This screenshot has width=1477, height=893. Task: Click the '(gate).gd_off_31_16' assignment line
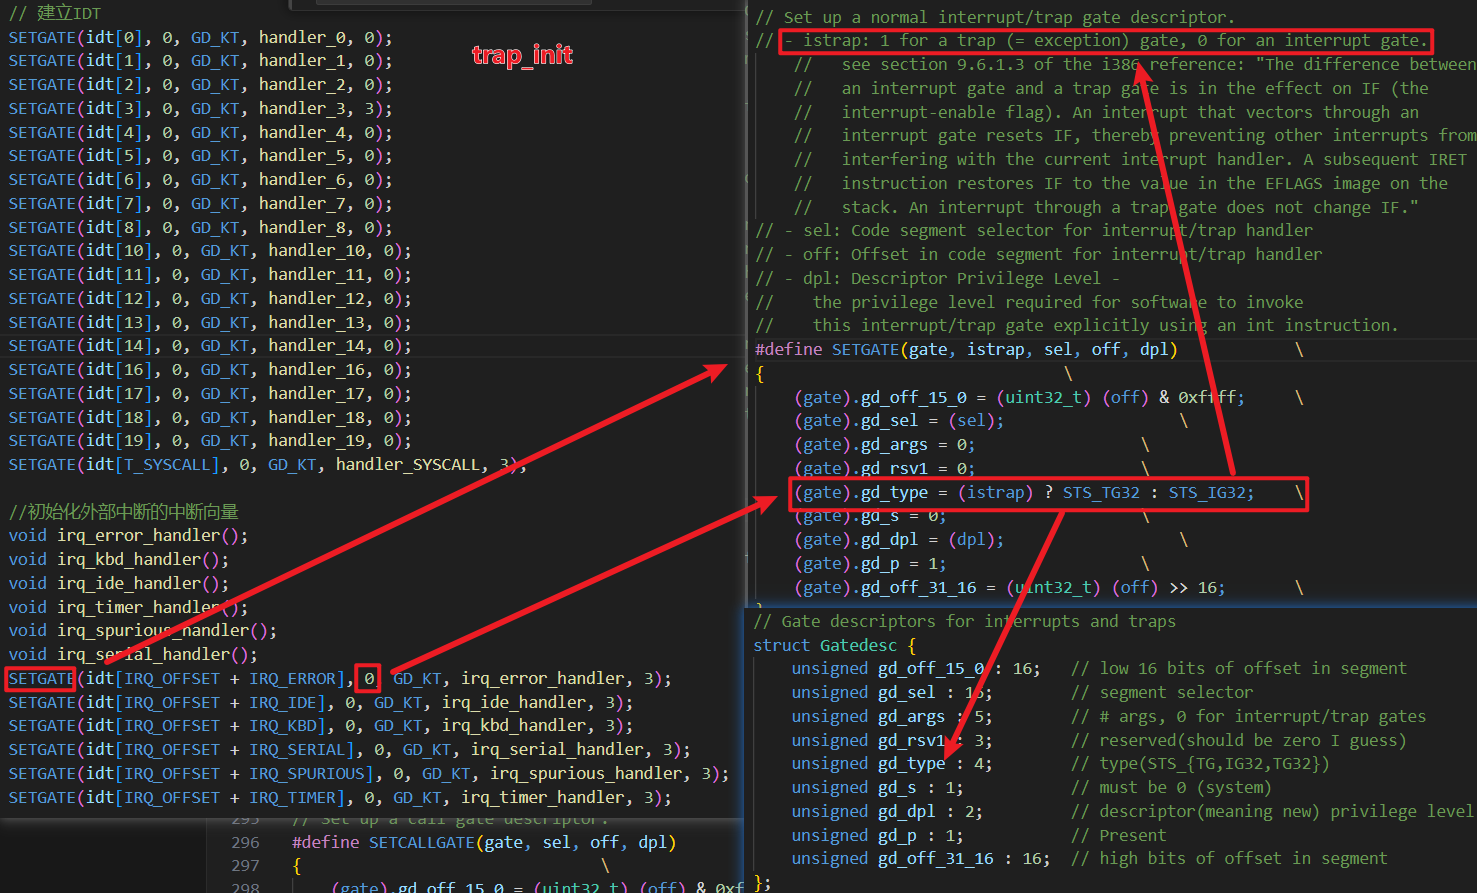1009,587
